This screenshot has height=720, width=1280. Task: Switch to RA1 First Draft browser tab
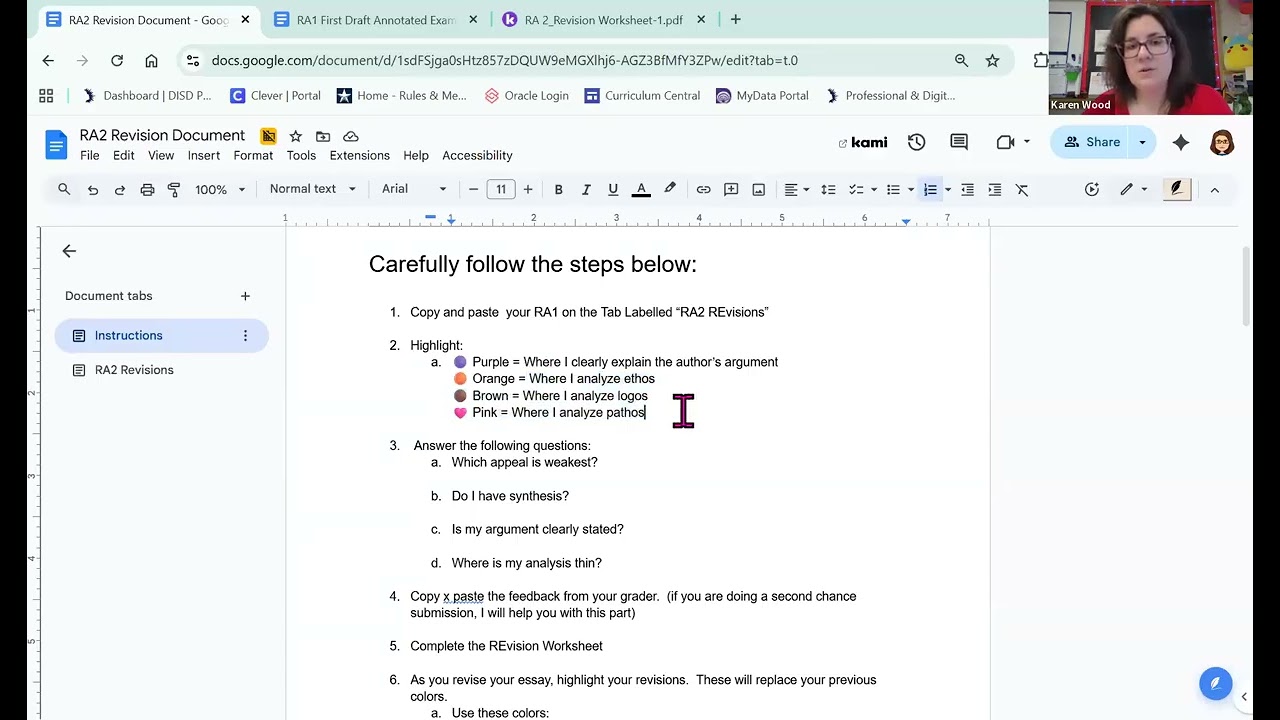tap(374, 20)
